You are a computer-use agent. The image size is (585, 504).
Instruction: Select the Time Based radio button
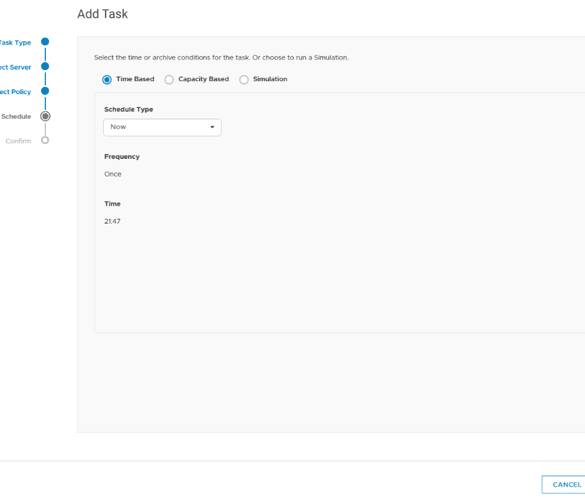pyautogui.click(x=107, y=79)
